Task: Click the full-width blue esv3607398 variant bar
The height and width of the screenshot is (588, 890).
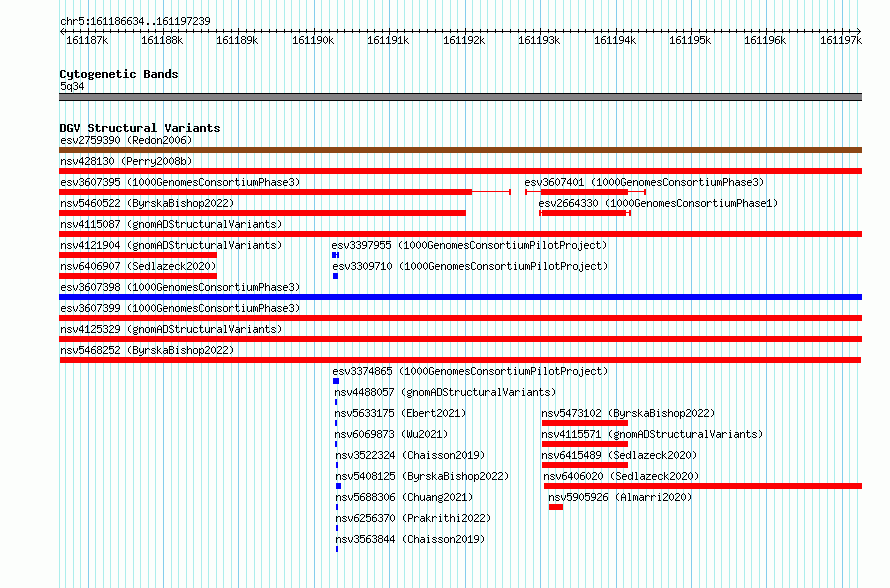Action: pyautogui.click(x=460, y=297)
